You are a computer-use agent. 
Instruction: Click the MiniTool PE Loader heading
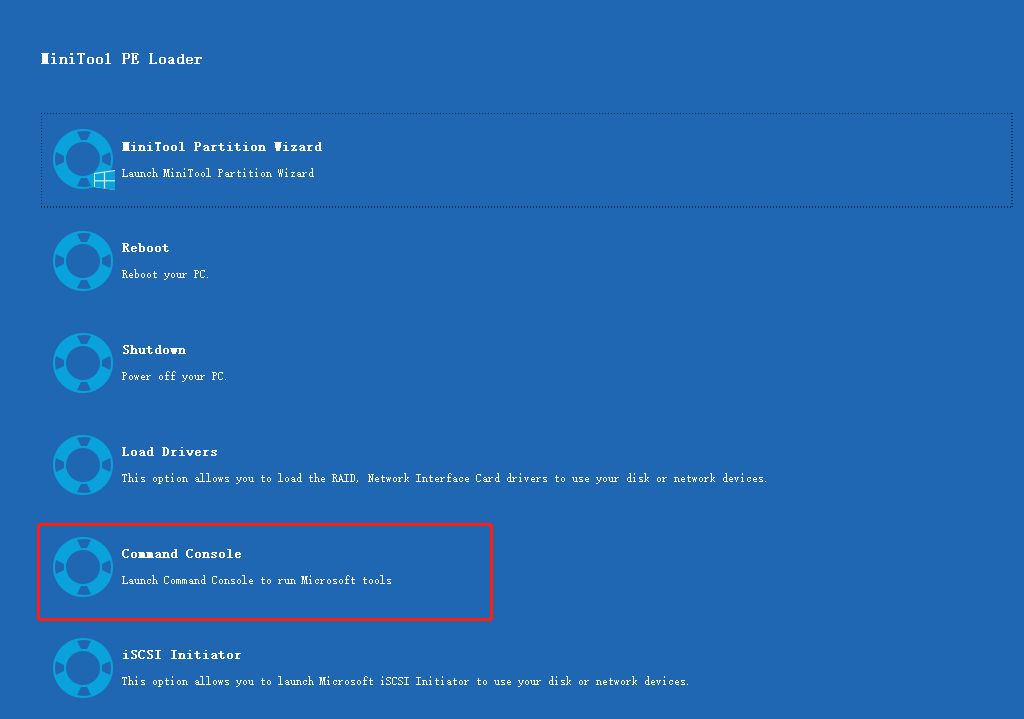pyautogui.click(x=121, y=59)
